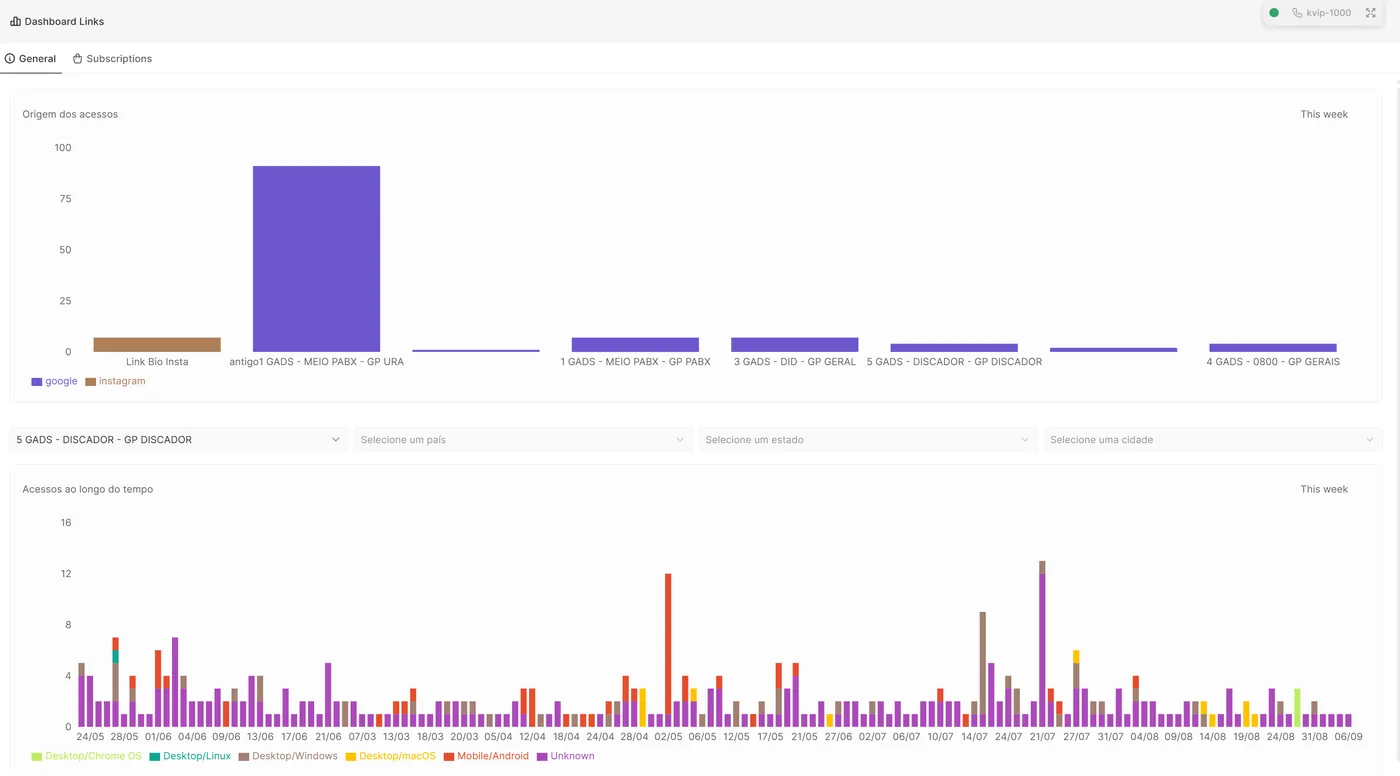Click the 06/09 date on the time axis

[x=1348, y=737]
